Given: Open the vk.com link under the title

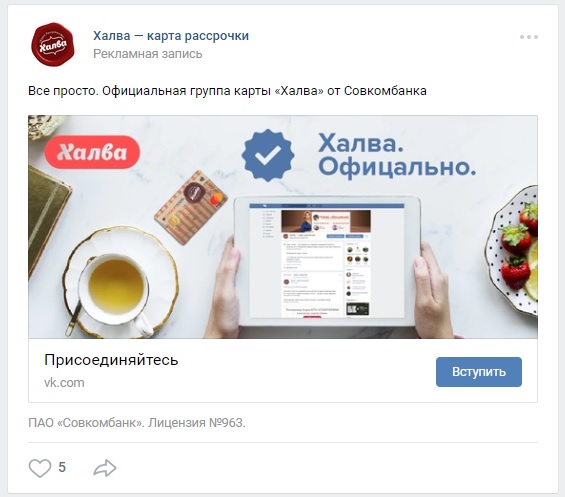Looking at the screenshot, I should point(64,382).
